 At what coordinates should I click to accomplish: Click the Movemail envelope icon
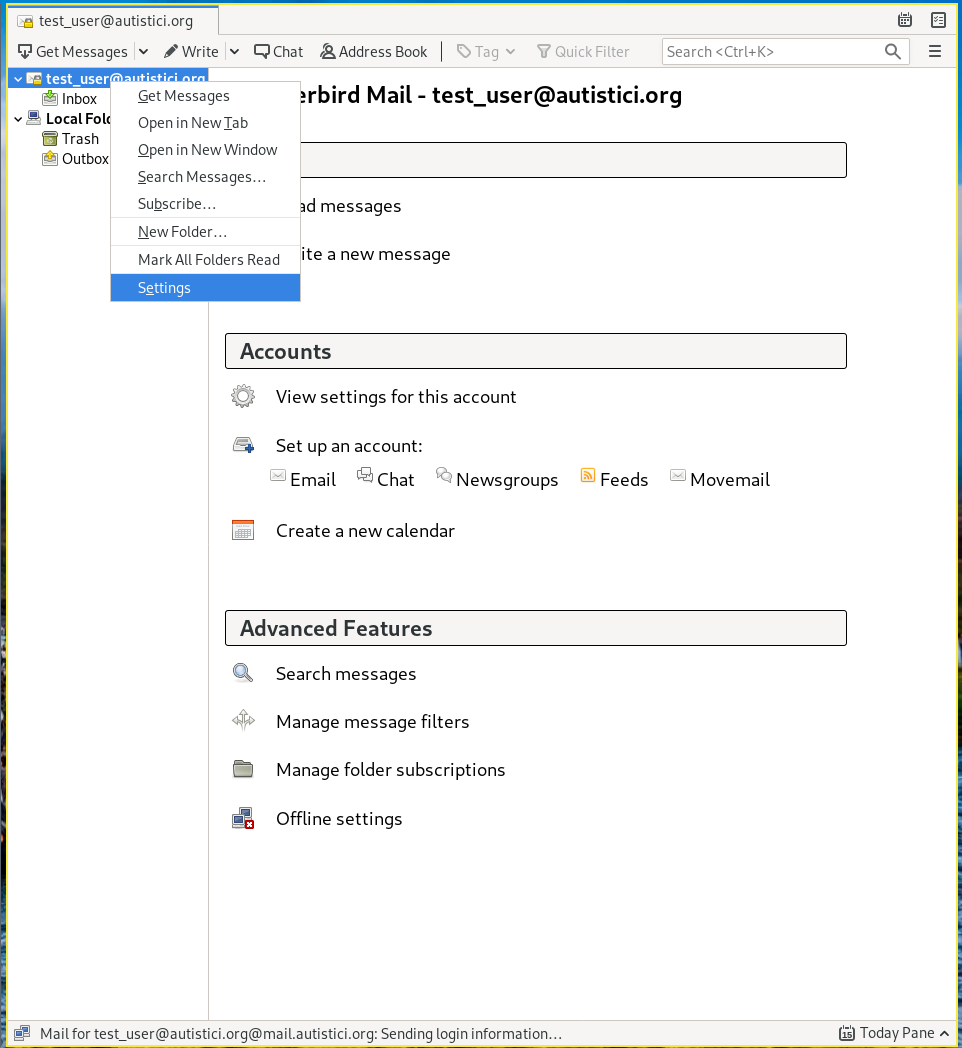(678, 475)
